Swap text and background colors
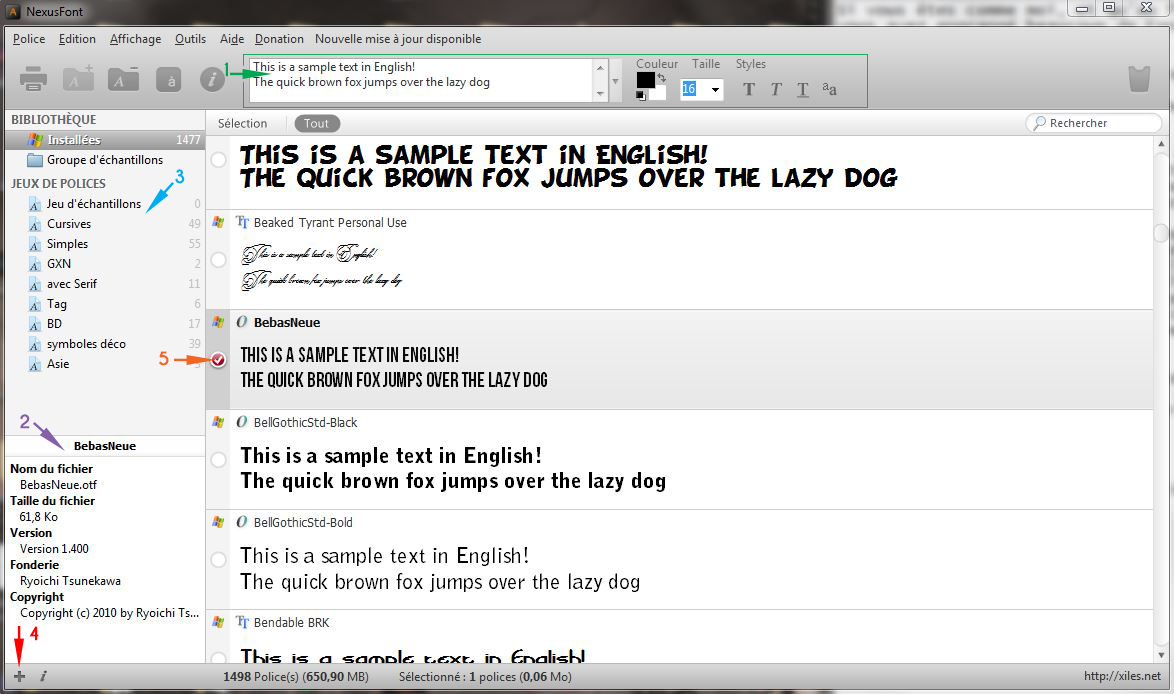The image size is (1174, 694). tap(661, 77)
